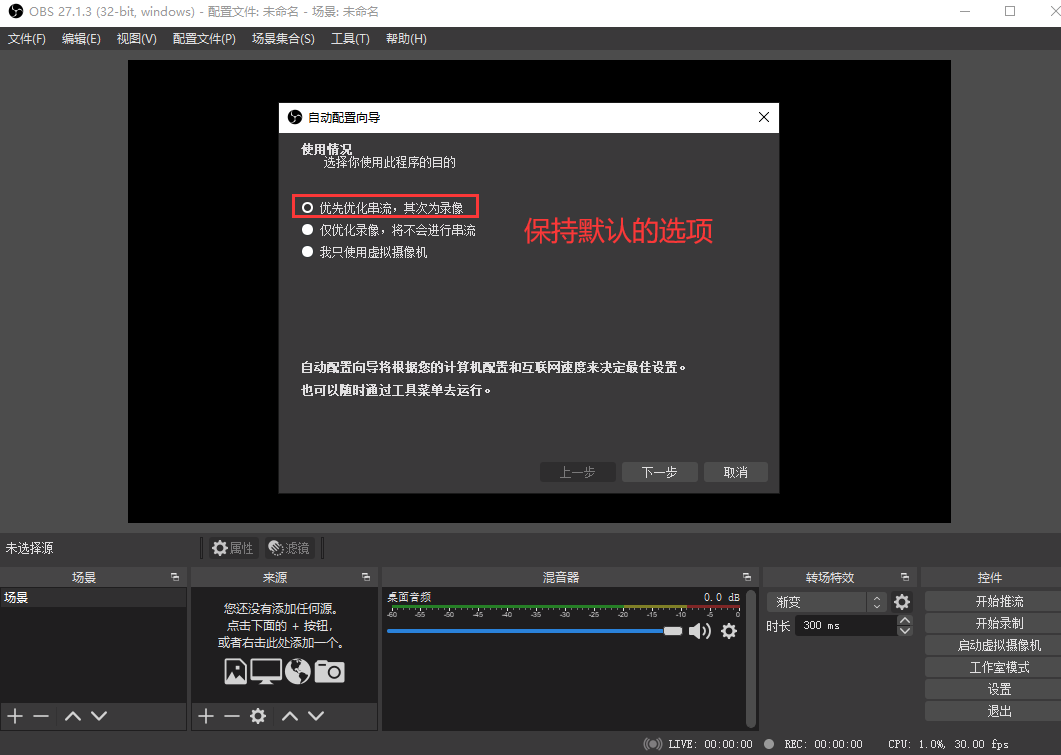The width and height of the screenshot is (1061, 755).
Task: Pop out the 转场特效 dock panel
Action: (905, 577)
